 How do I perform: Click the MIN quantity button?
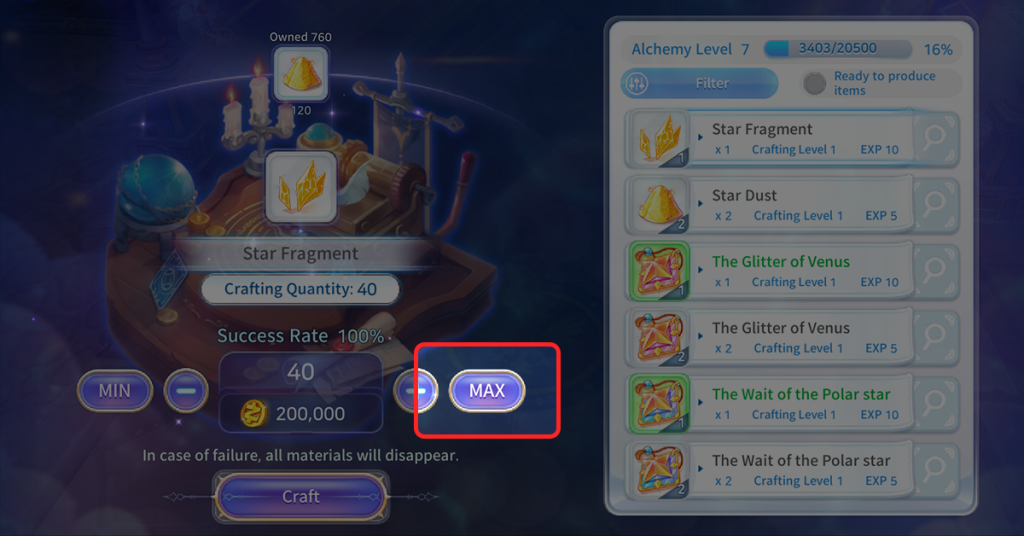[x=115, y=390]
